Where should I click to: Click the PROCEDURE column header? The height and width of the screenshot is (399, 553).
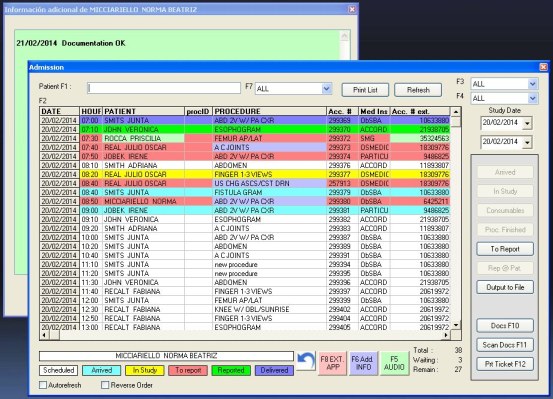269,111
